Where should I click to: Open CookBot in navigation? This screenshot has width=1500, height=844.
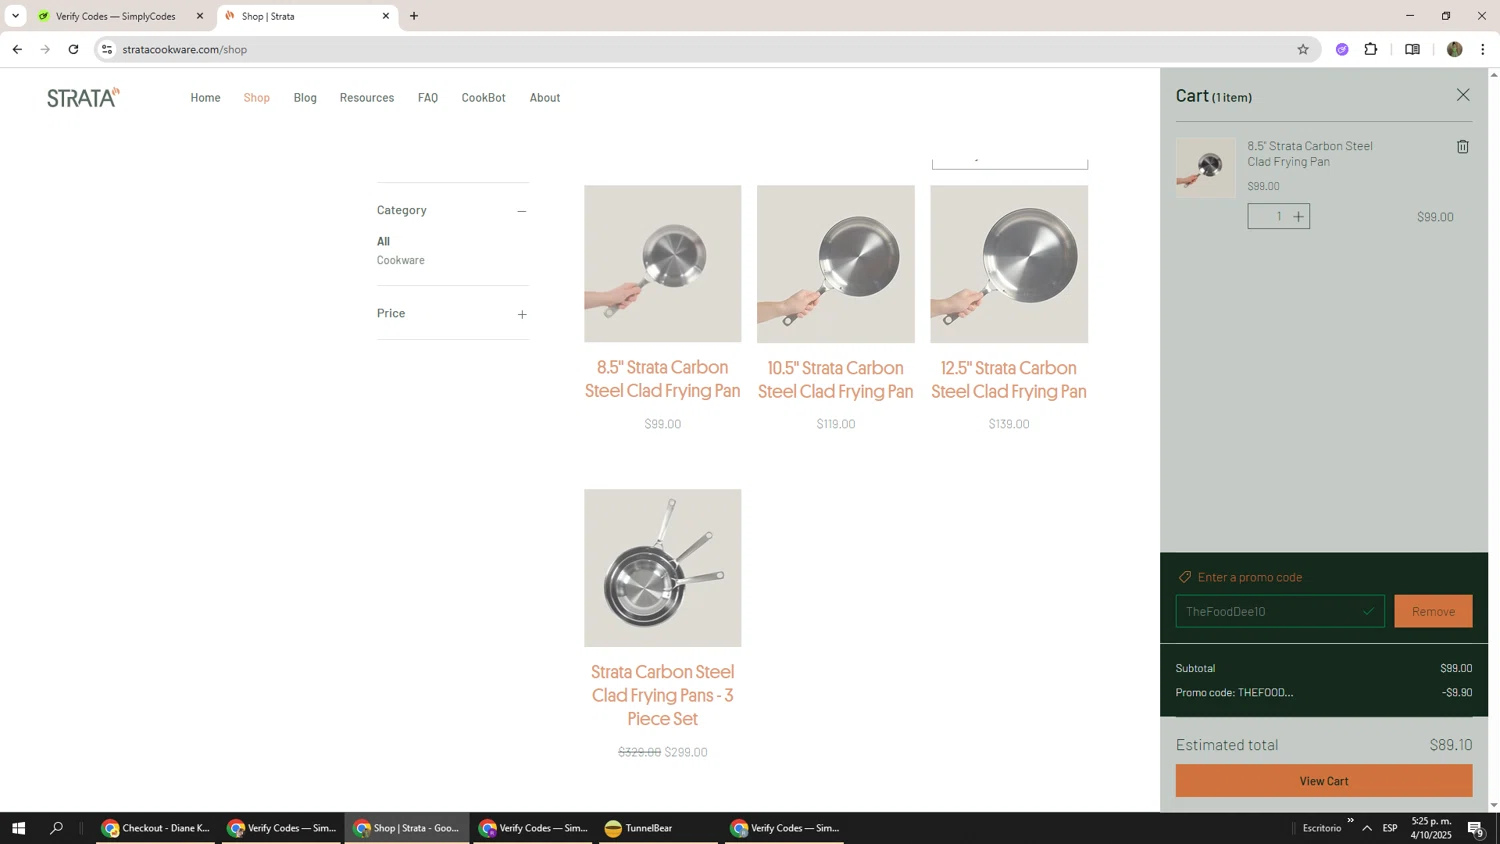tap(483, 98)
